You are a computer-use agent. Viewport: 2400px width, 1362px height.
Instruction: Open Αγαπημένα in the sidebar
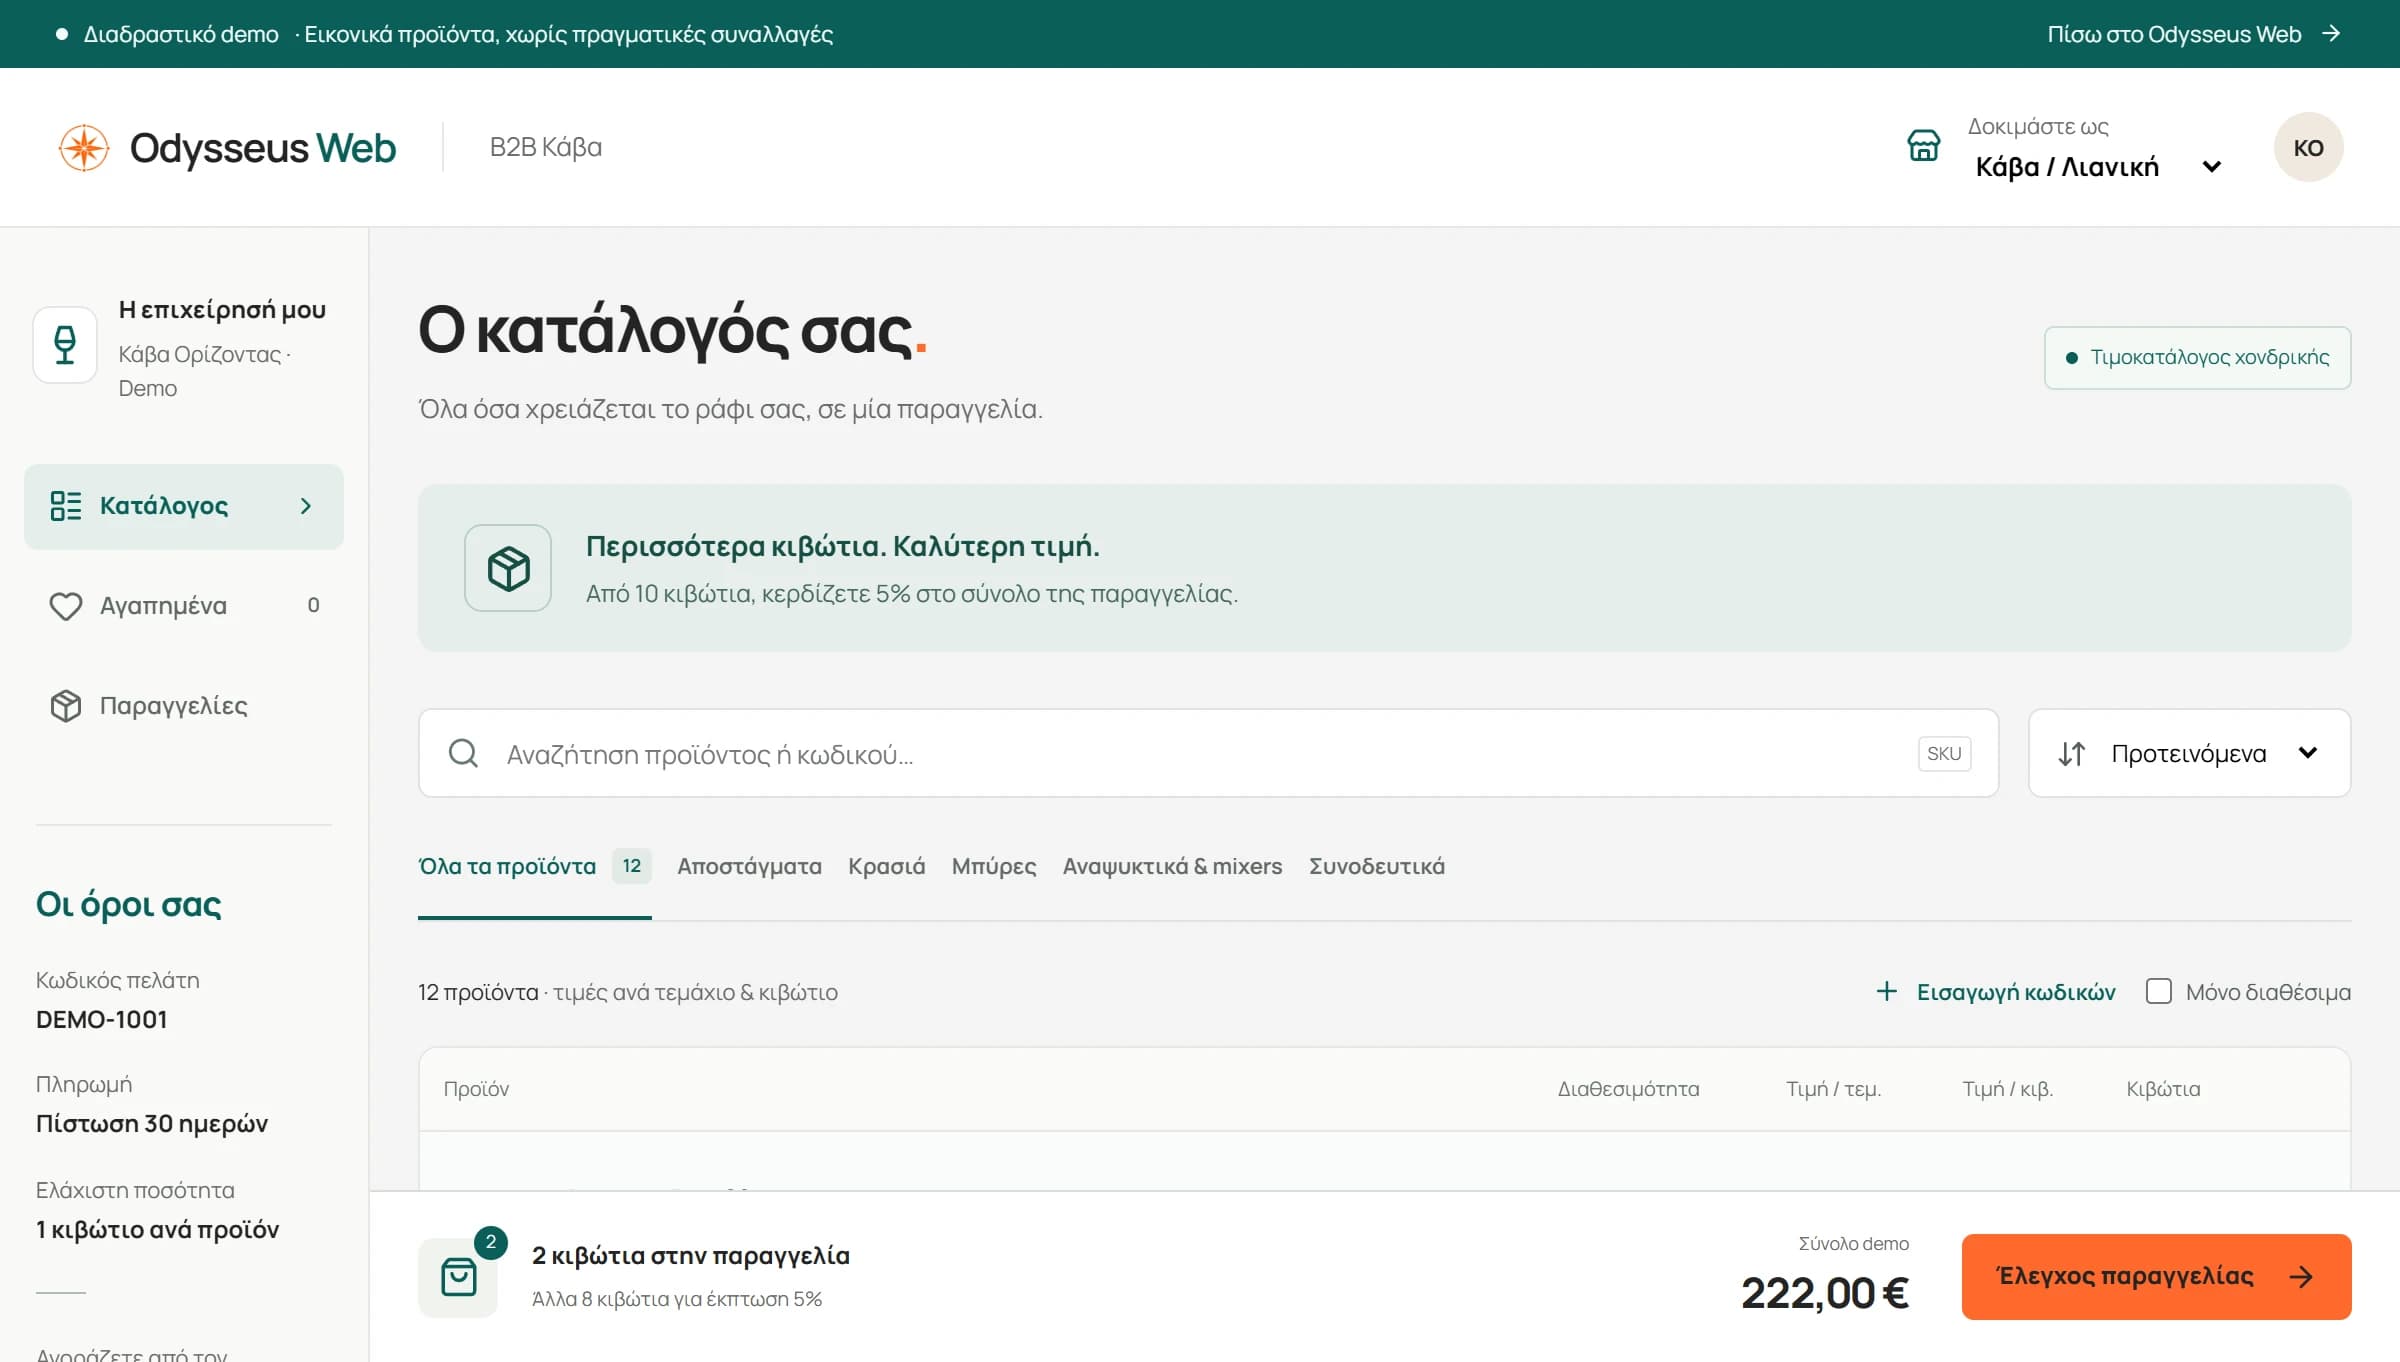184,606
